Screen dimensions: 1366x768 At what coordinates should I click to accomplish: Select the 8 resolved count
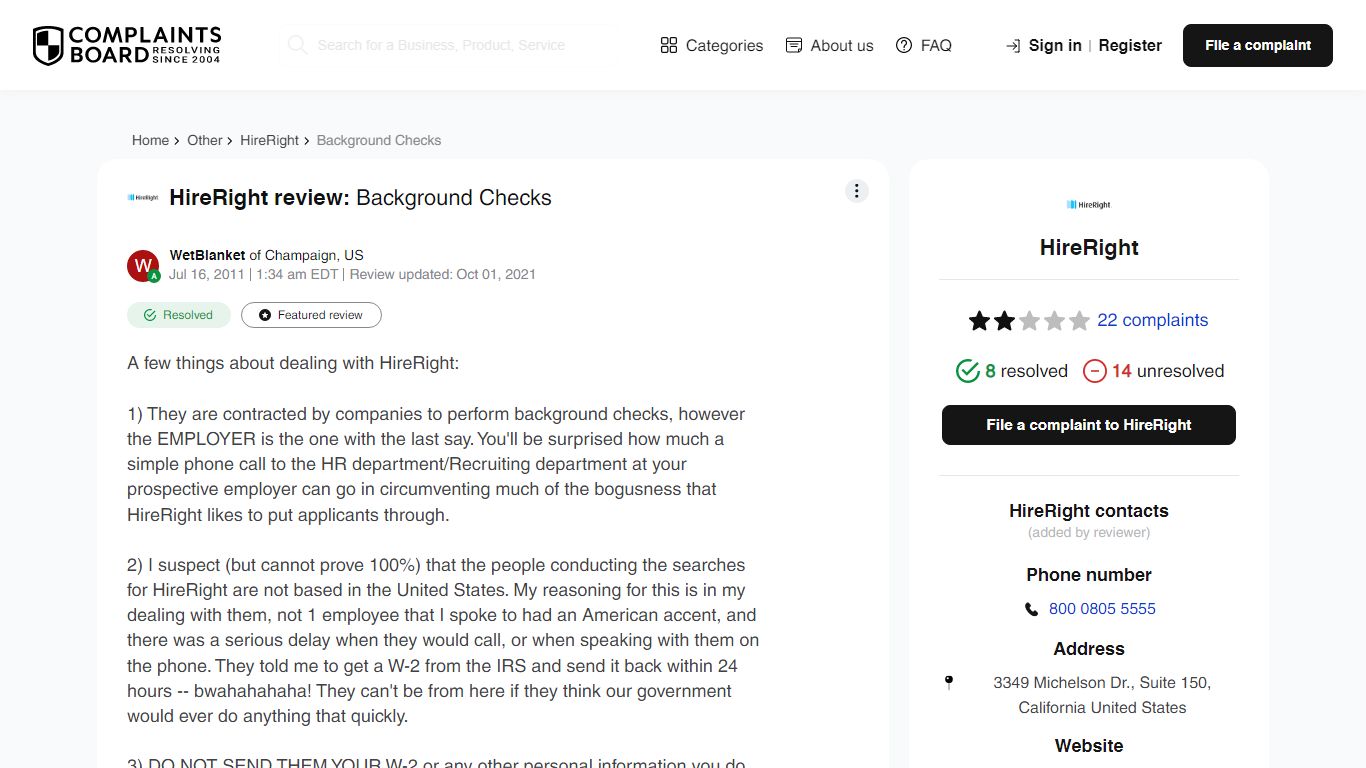(x=1026, y=371)
